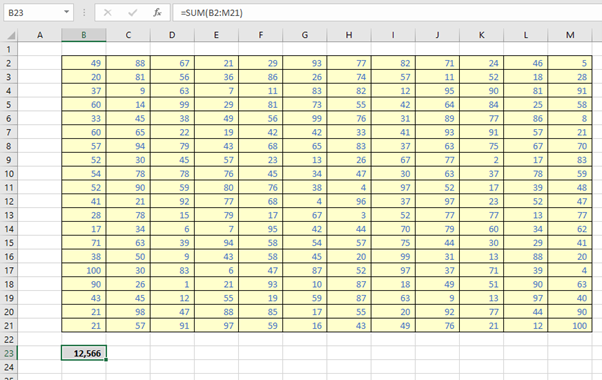Select column L header
The height and width of the screenshot is (380, 602).
(526, 35)
